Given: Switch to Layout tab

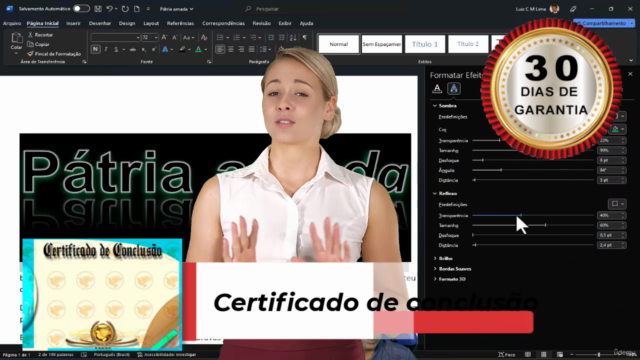Looking at the screenshot, I should [x=151, y=23].
